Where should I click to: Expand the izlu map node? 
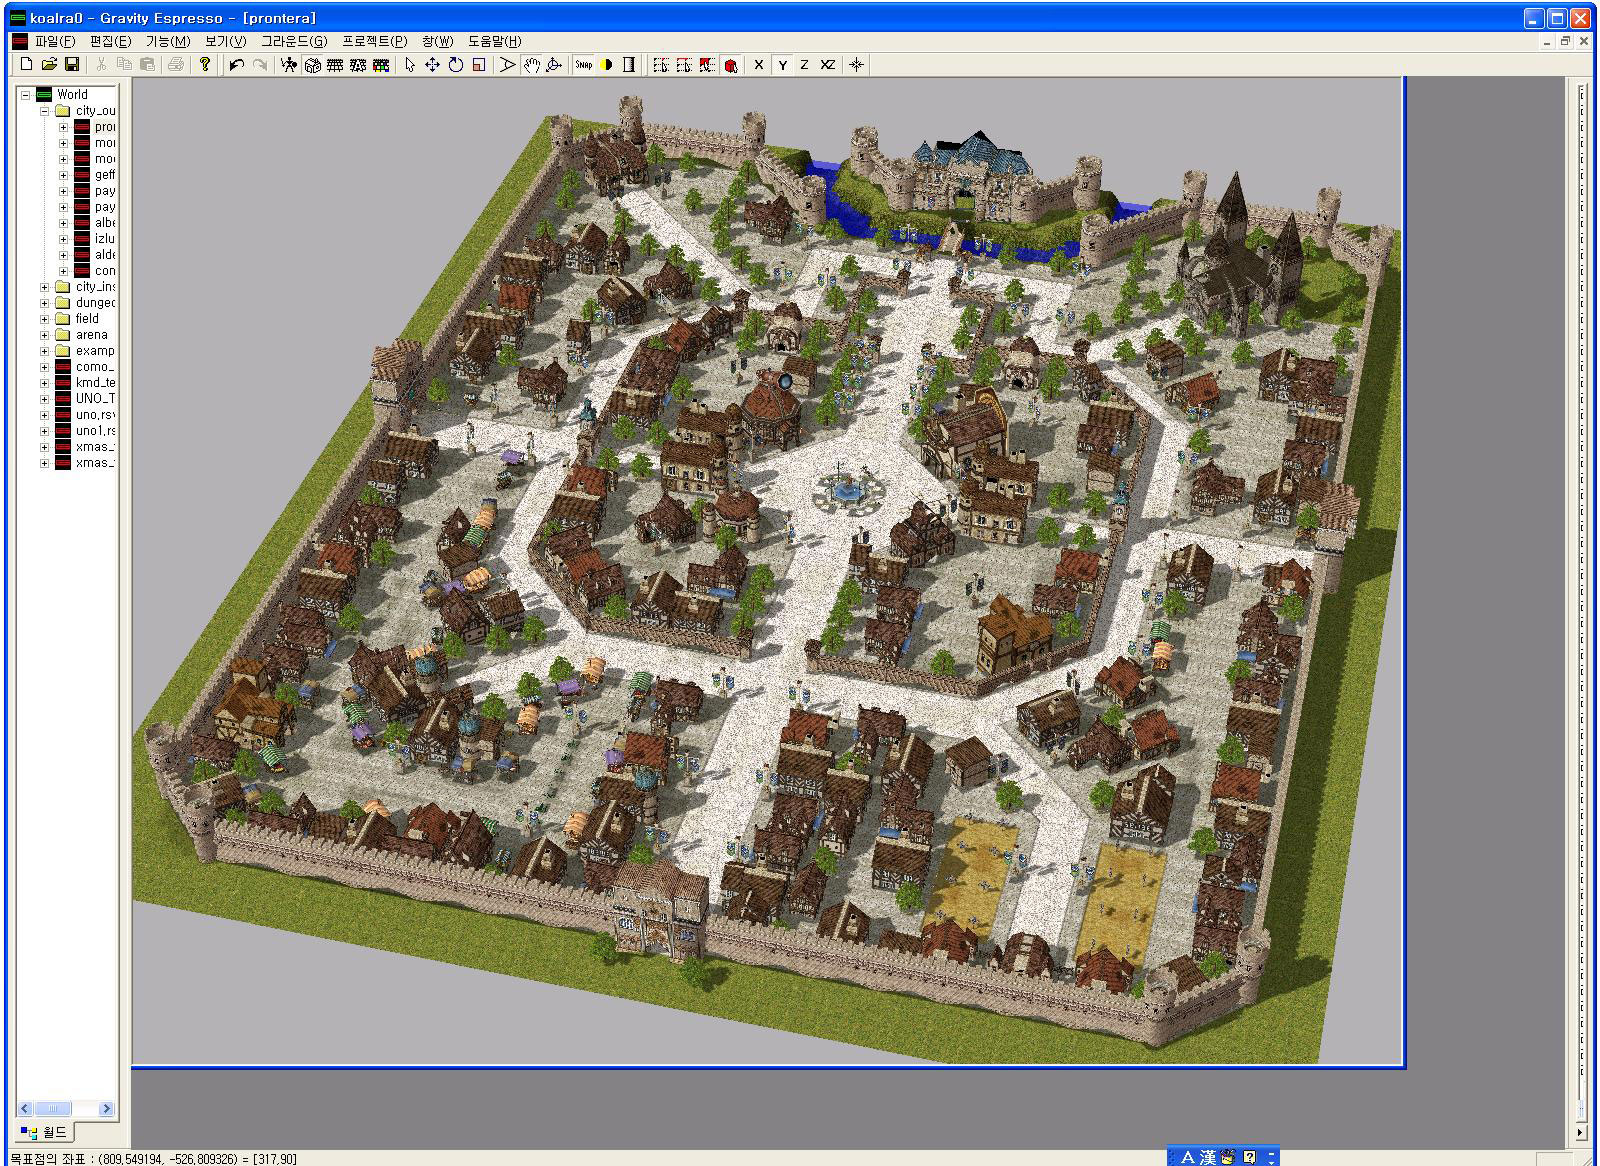coord(63,239)
